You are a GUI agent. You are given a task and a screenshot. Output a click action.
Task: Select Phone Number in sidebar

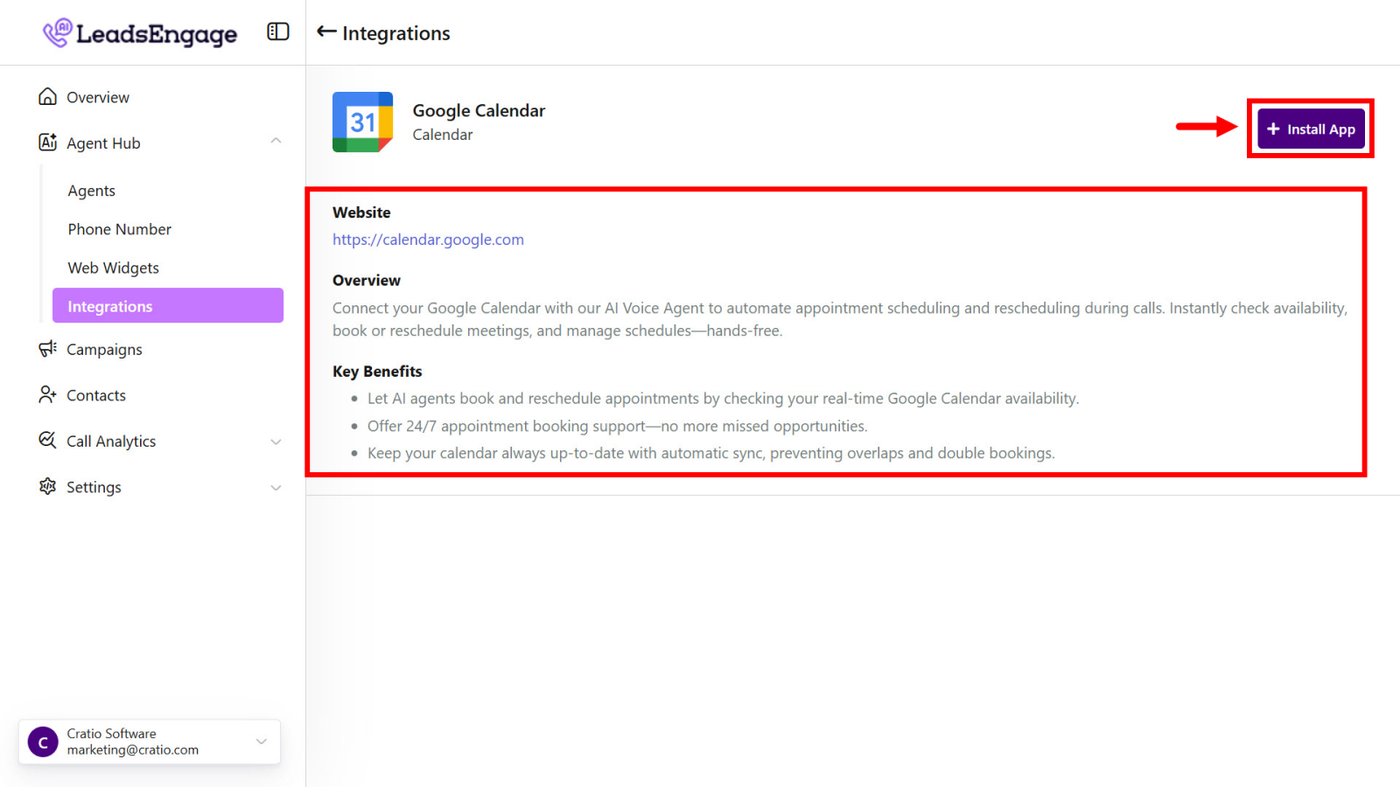tap(119, 229)
